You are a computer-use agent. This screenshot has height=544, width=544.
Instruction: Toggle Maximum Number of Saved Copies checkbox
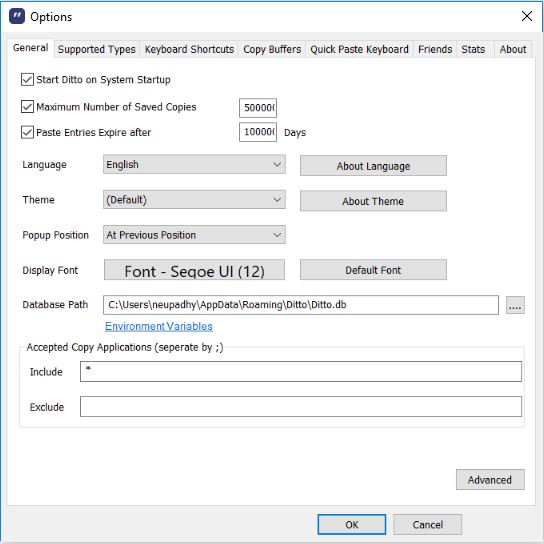pos(27,107)
